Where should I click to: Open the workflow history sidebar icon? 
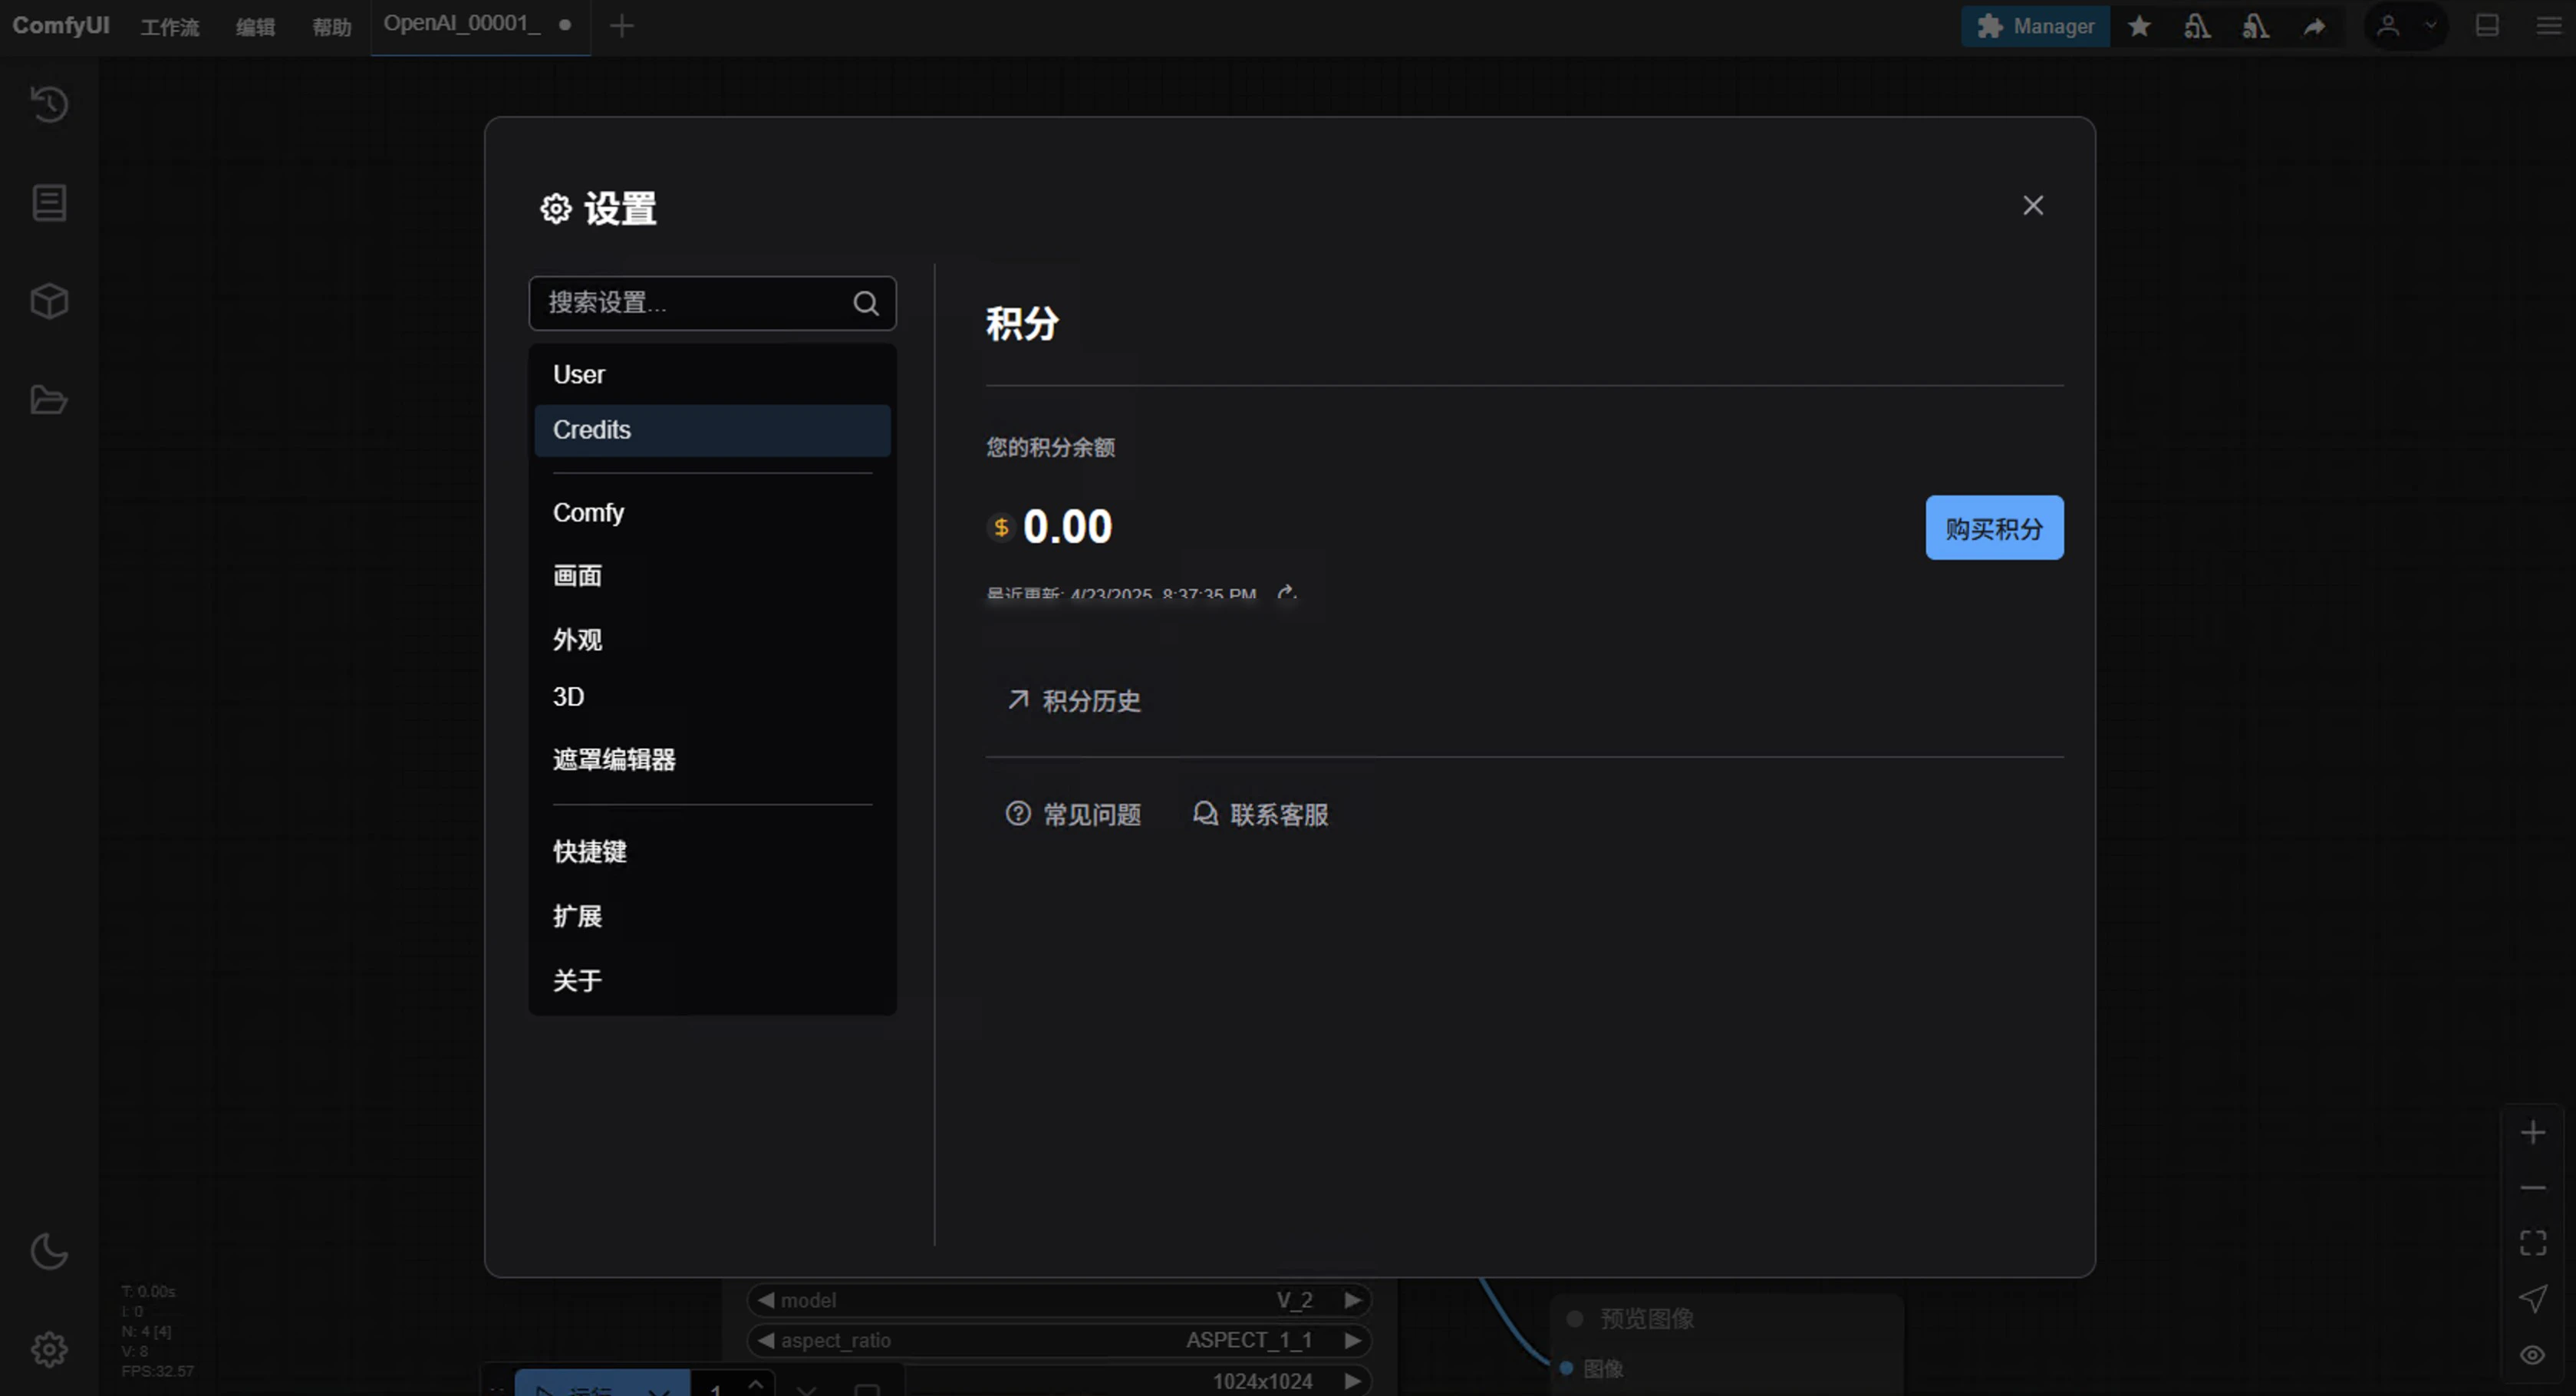(49, 103)
